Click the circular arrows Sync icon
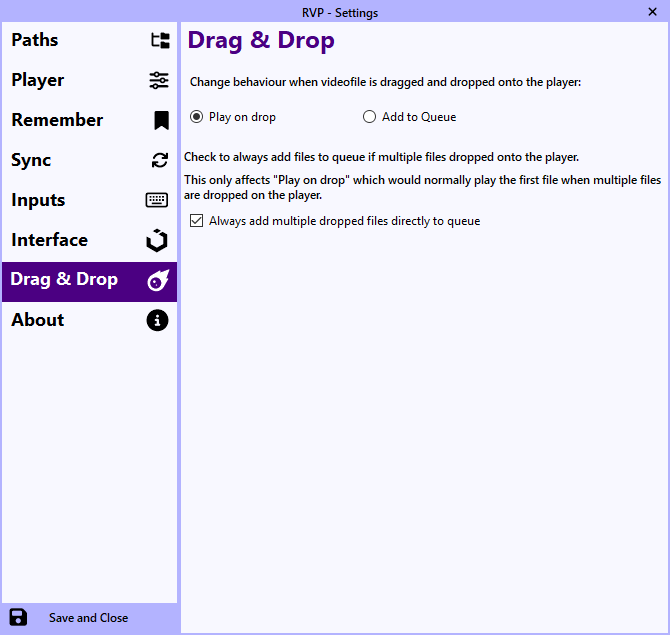The width and height of the screenshot is (670, 635). click(159, 161)
